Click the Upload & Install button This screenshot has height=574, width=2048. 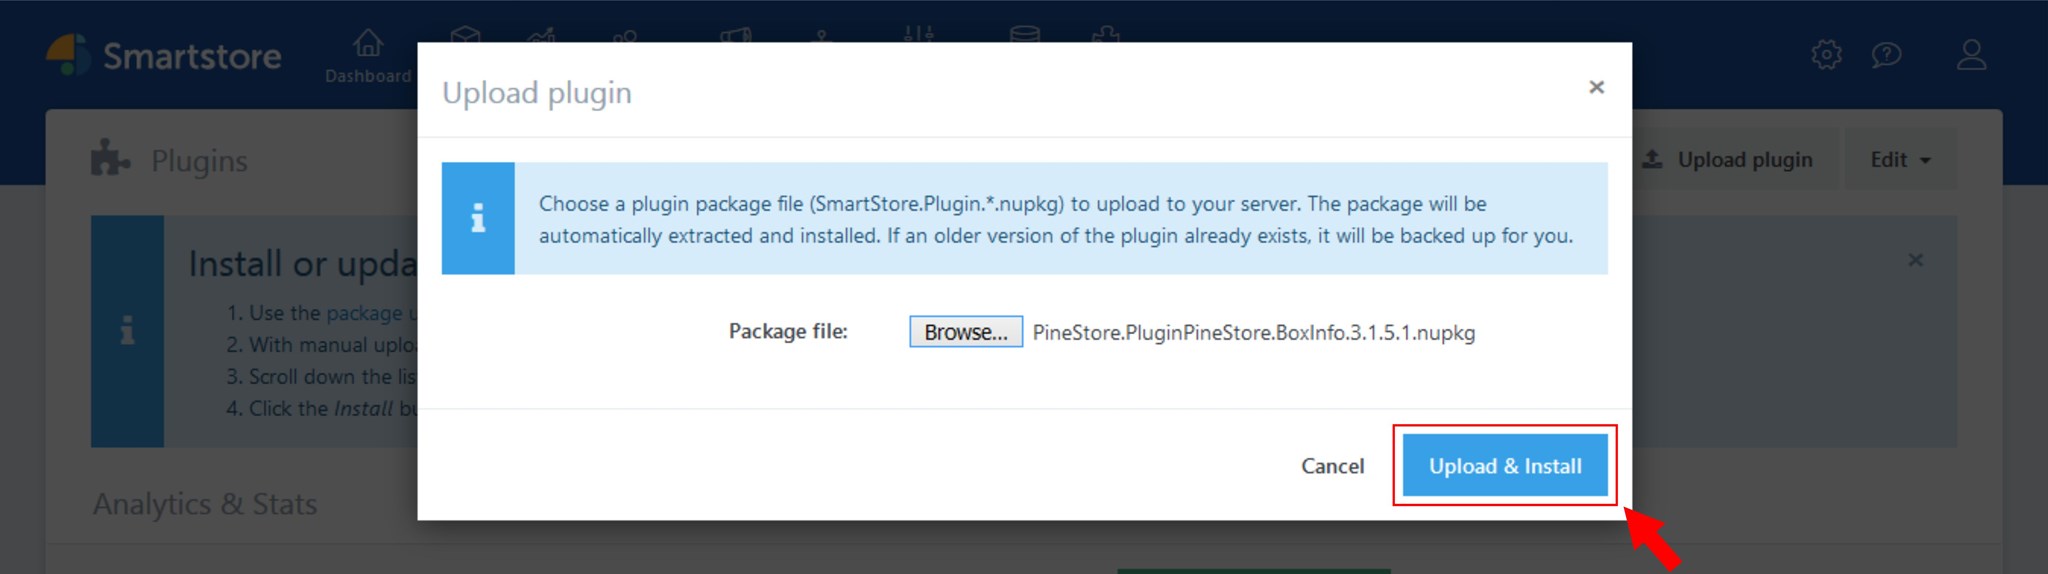pos(1504,466)
